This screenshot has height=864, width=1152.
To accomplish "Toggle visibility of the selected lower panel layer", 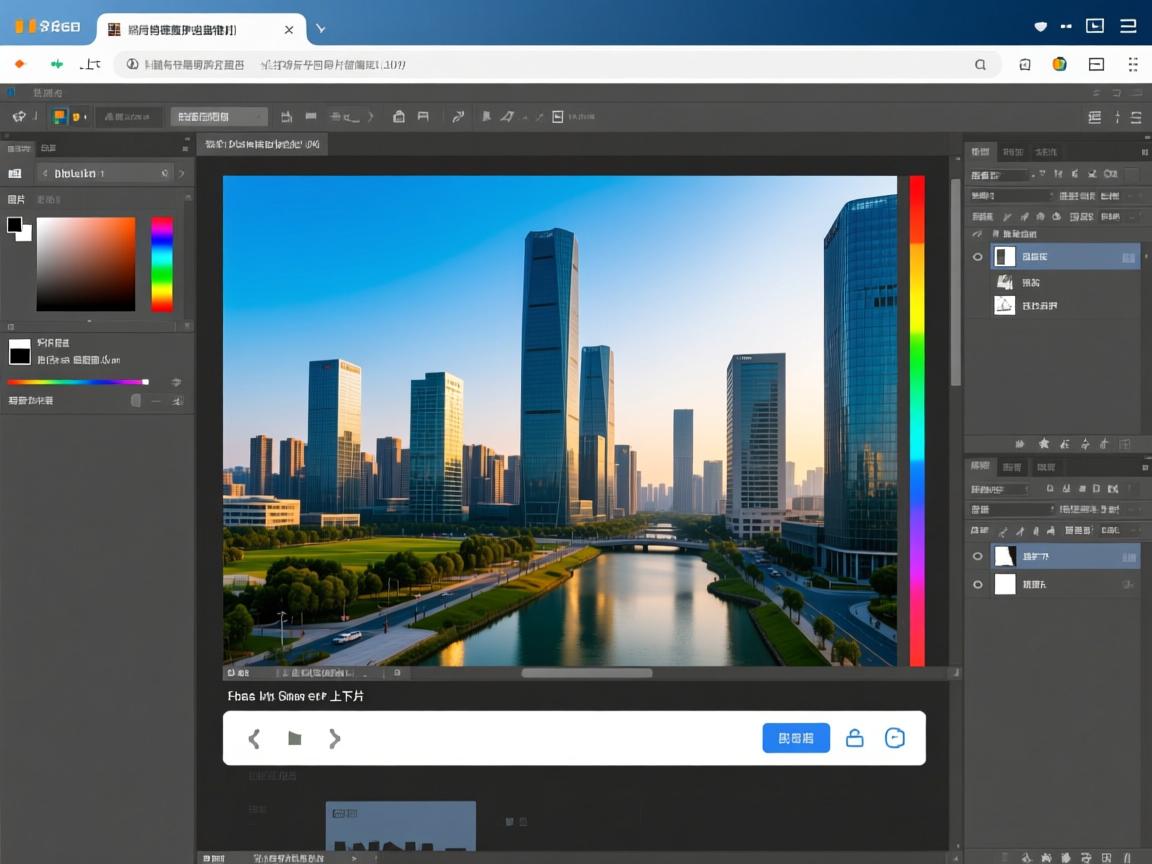I will pyautogui.click(x=978, y=556).
